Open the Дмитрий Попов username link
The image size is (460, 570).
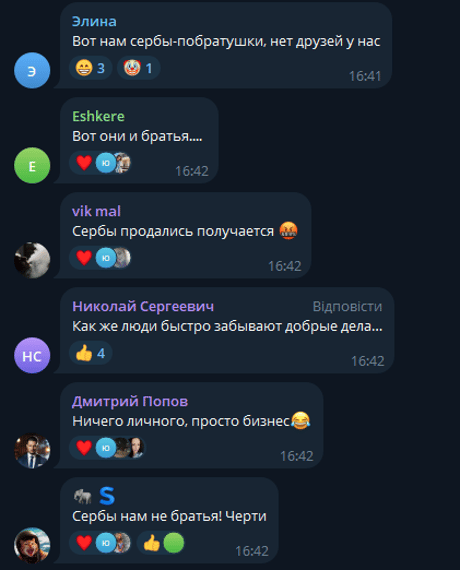[x=130, y=401]
